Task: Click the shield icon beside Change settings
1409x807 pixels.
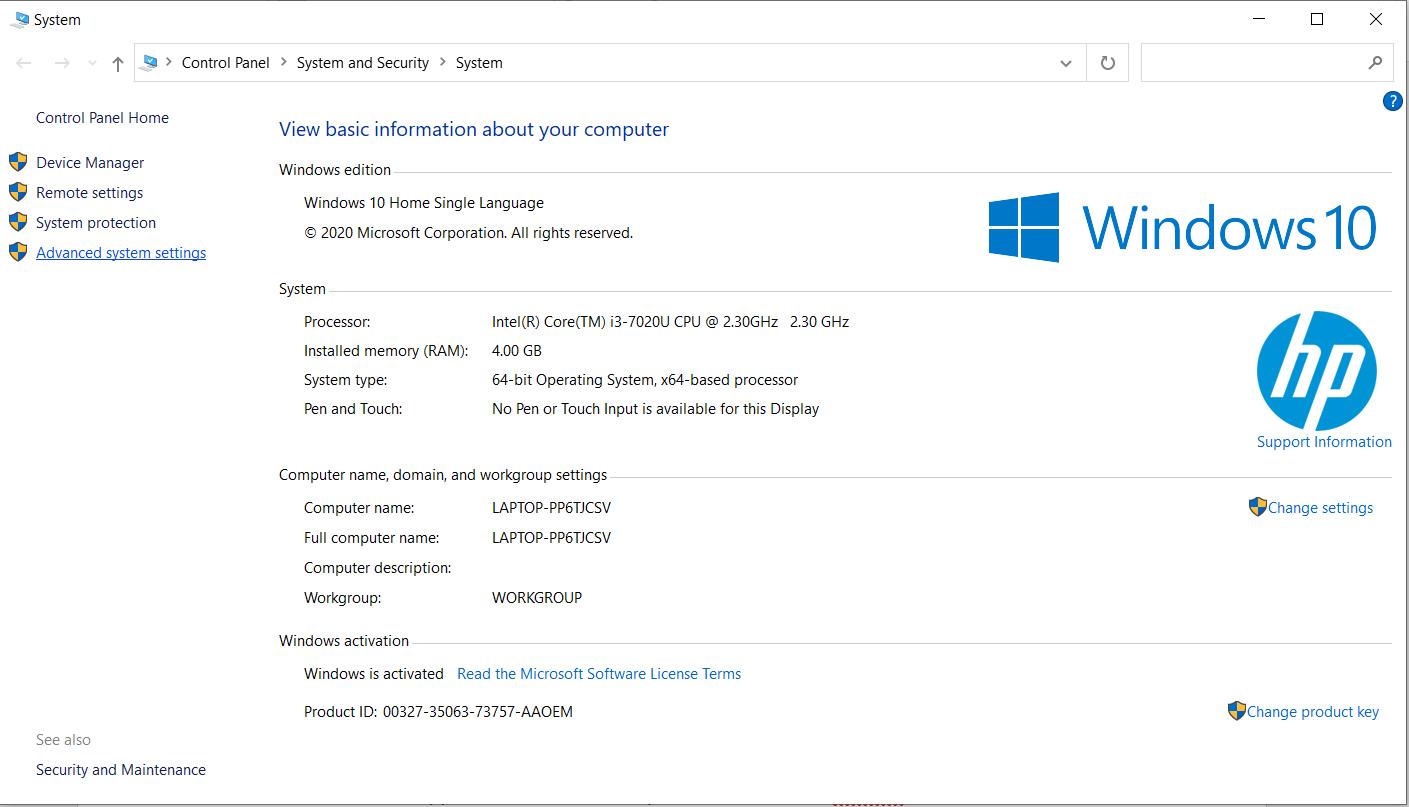Action: coord(1258,507)
